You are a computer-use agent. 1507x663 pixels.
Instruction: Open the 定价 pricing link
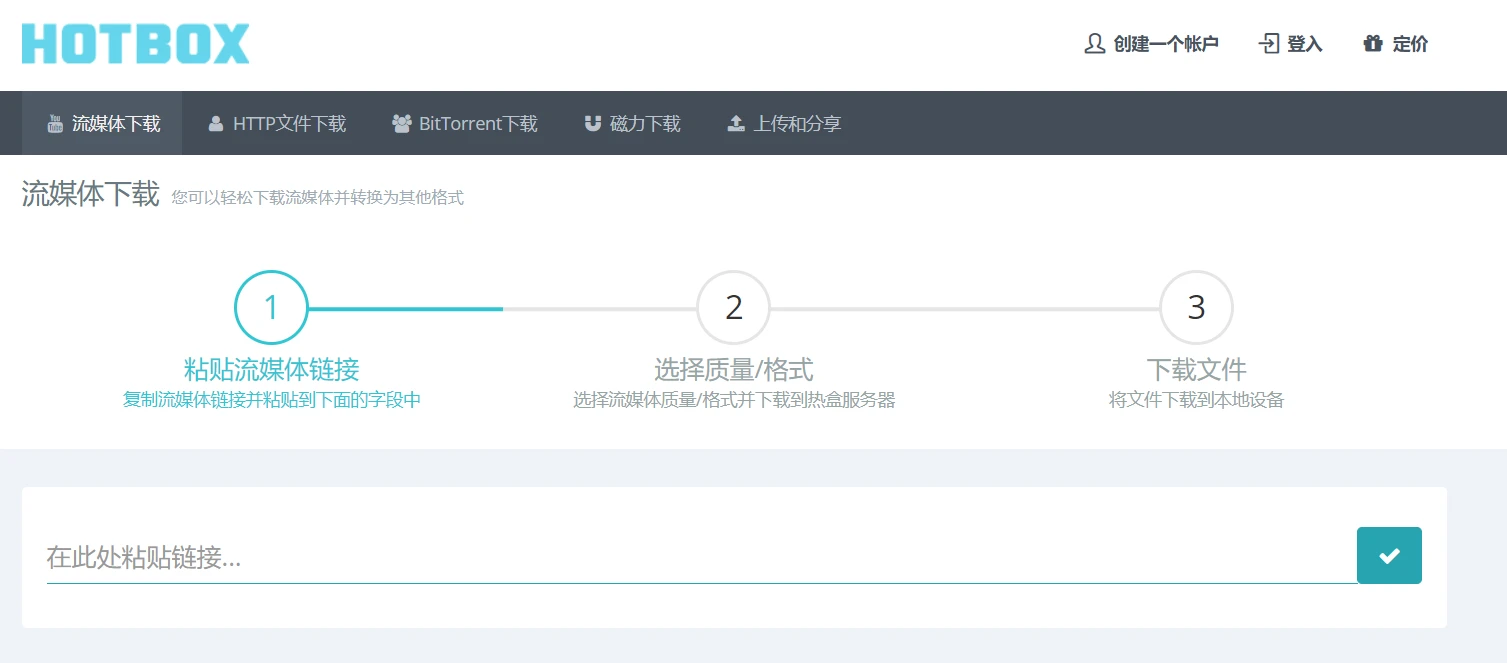pyautogui.click(x=1396, y=44)
